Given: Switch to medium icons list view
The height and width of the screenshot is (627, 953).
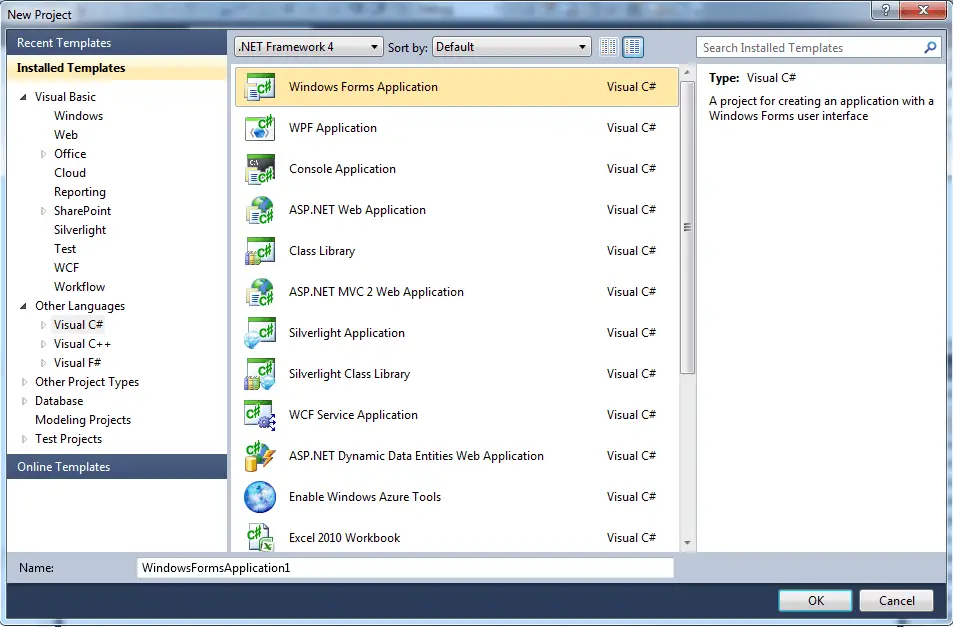Looking at the screenshot, I should point(633,47).
